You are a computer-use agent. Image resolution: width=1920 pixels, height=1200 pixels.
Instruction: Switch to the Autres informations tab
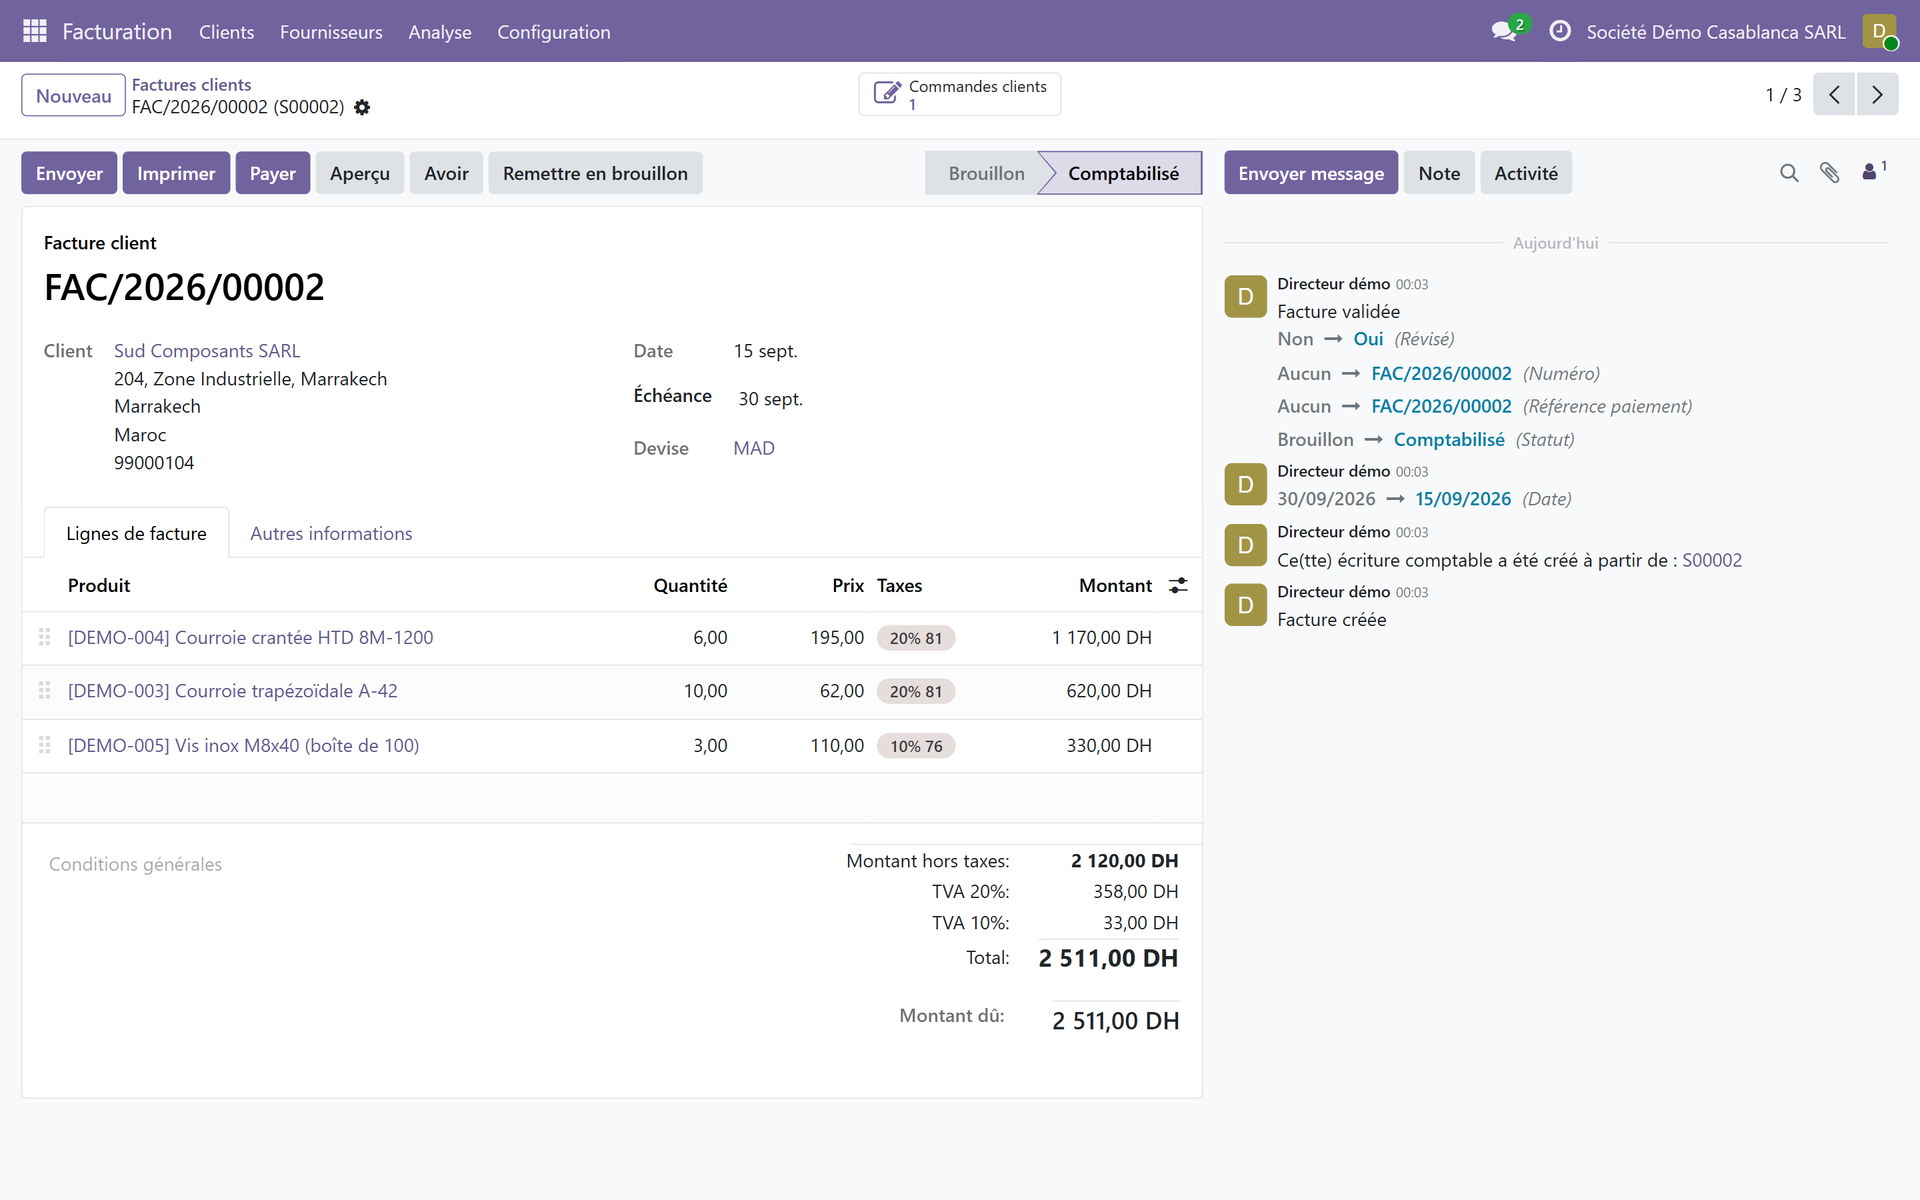point(331,534)
